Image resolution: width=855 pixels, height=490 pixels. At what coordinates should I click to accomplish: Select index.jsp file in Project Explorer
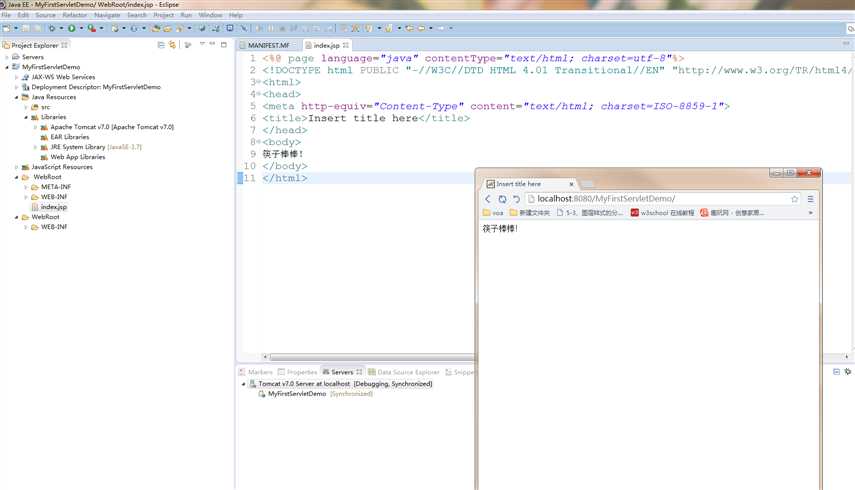[x=53, y=207]
